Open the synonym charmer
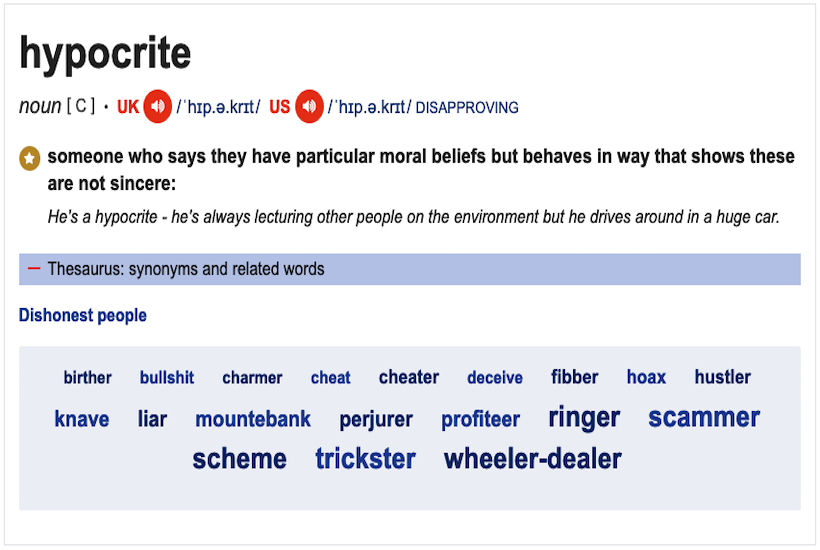 tap(252, 378)
